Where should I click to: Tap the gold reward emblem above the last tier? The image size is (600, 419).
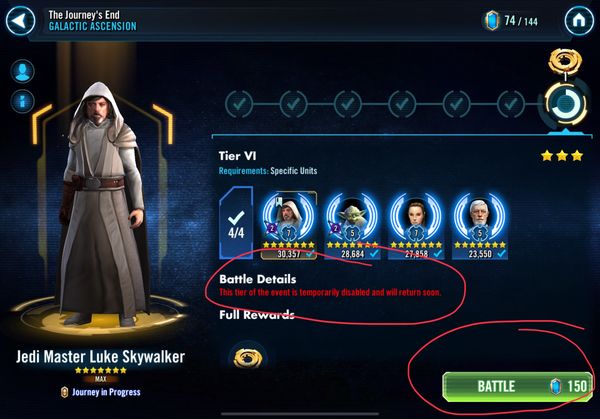pos(565,60)
